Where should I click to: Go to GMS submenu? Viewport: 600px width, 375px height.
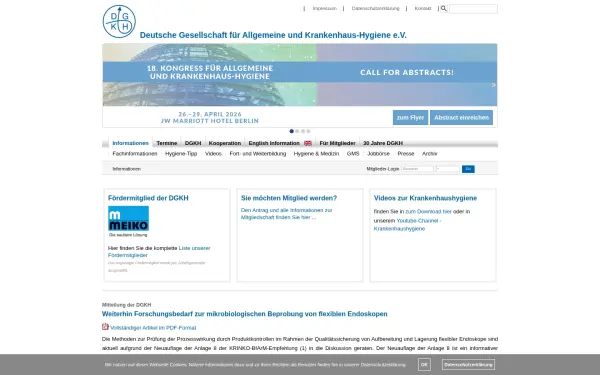[x=353, y=154]
